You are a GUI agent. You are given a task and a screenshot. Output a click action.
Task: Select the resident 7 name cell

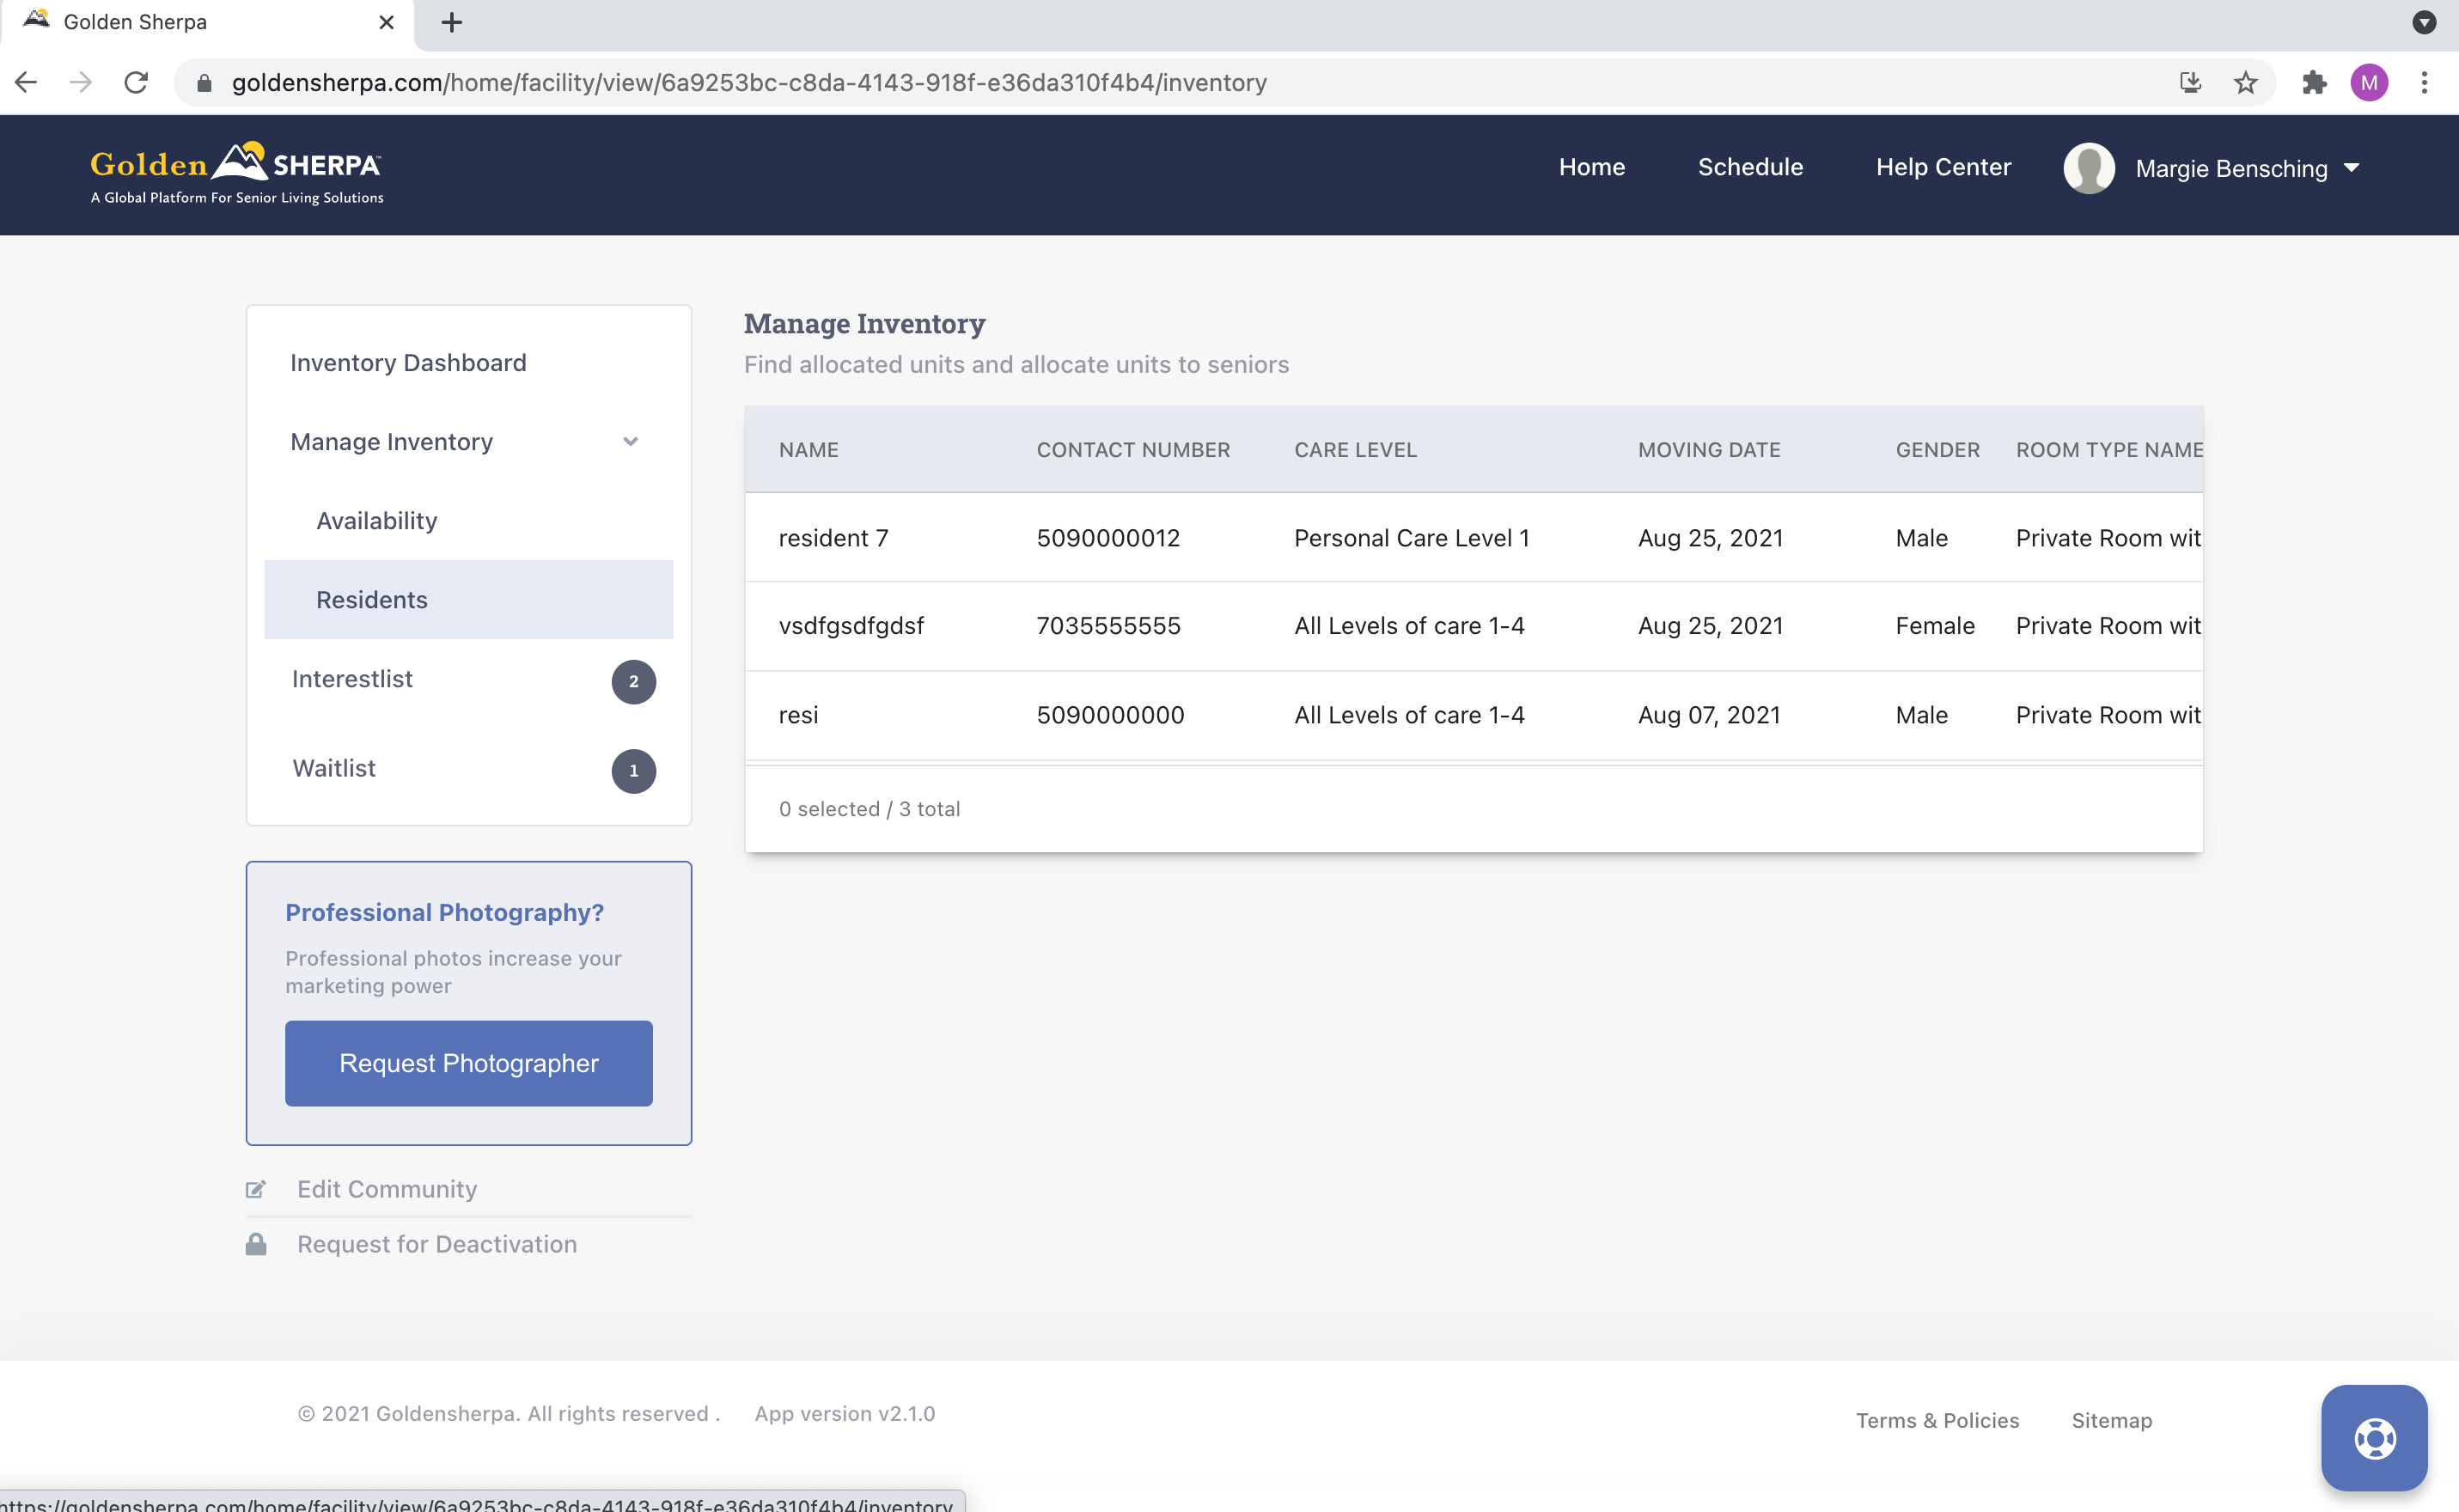click(x=833, y=538)
